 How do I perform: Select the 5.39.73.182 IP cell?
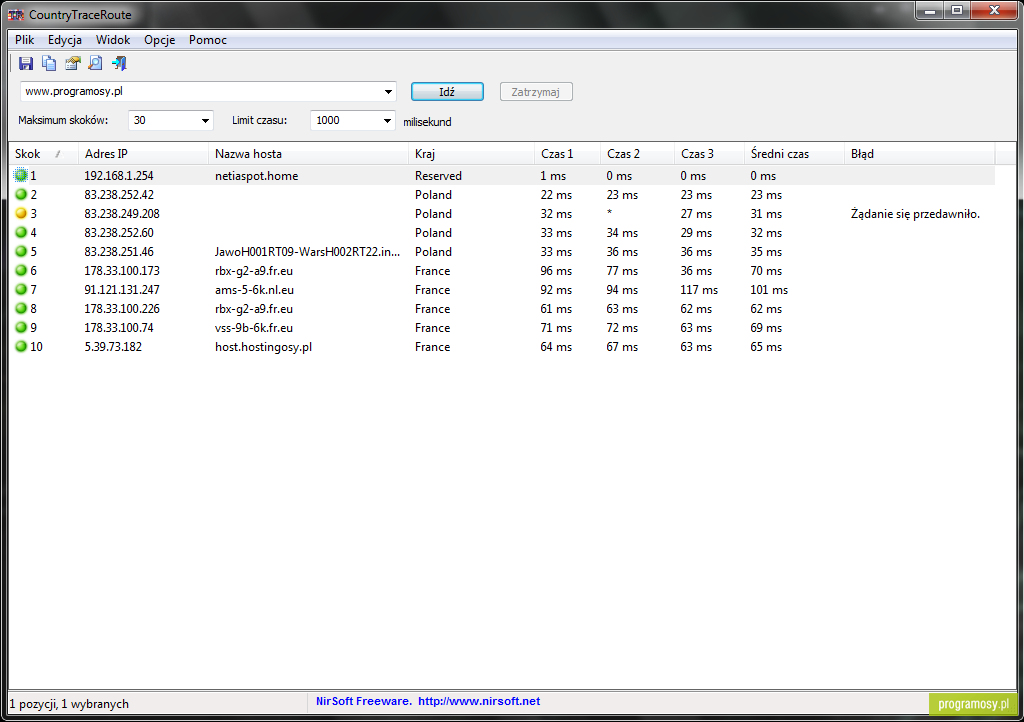(113, 347)
